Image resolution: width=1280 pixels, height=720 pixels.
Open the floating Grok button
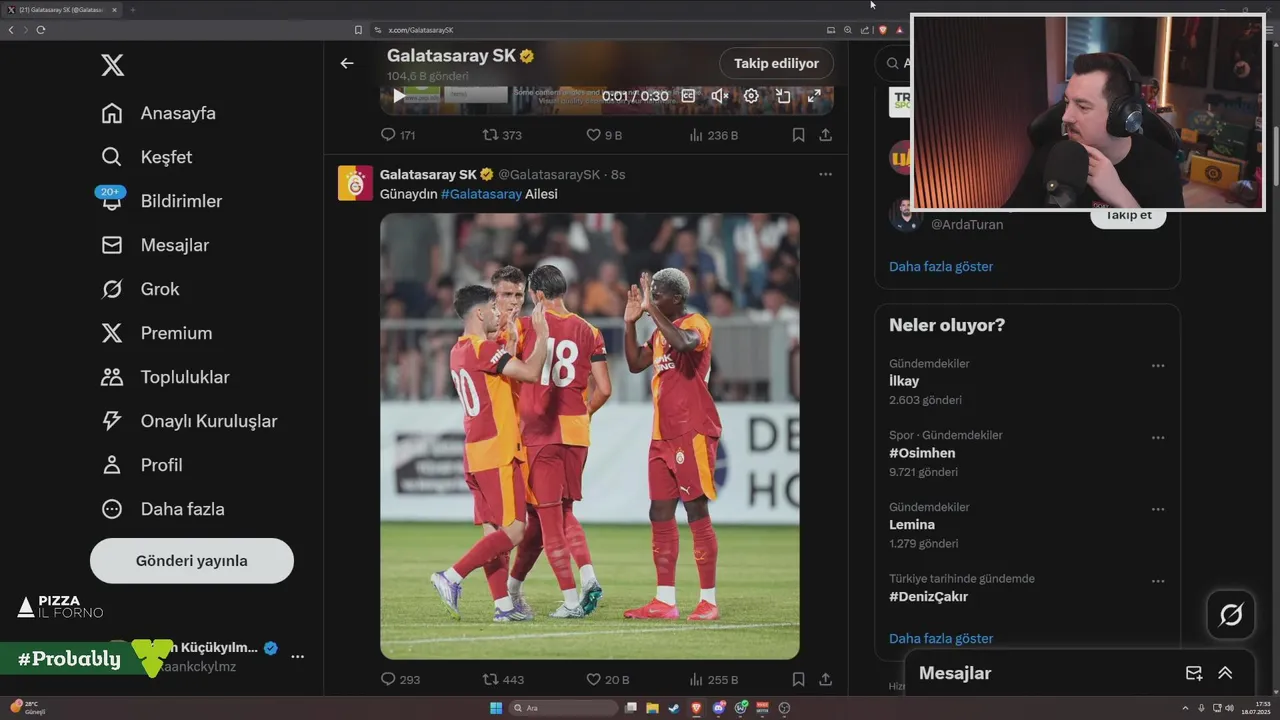coord(1231,615)
